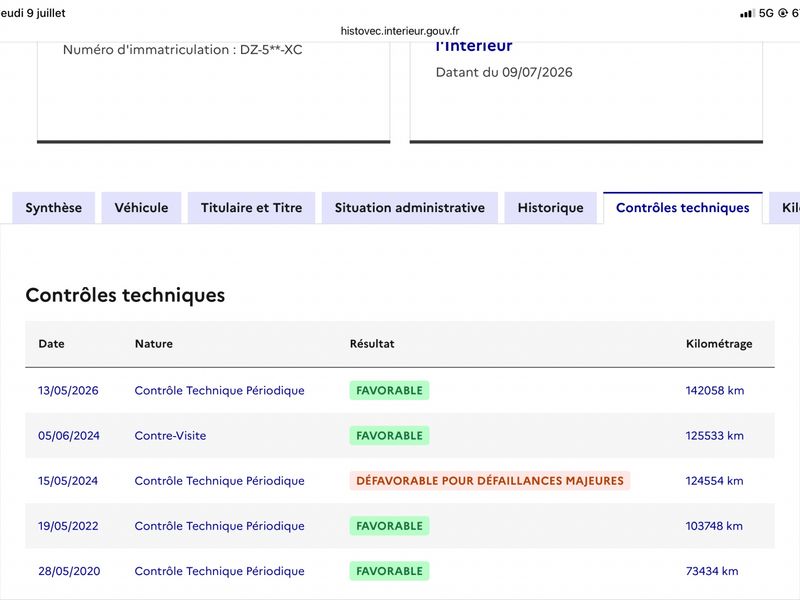Screen dimensions: 800x600
Task: Click the FAVORABLE badge for the Contre-Visite
Action: coord(389,436)
